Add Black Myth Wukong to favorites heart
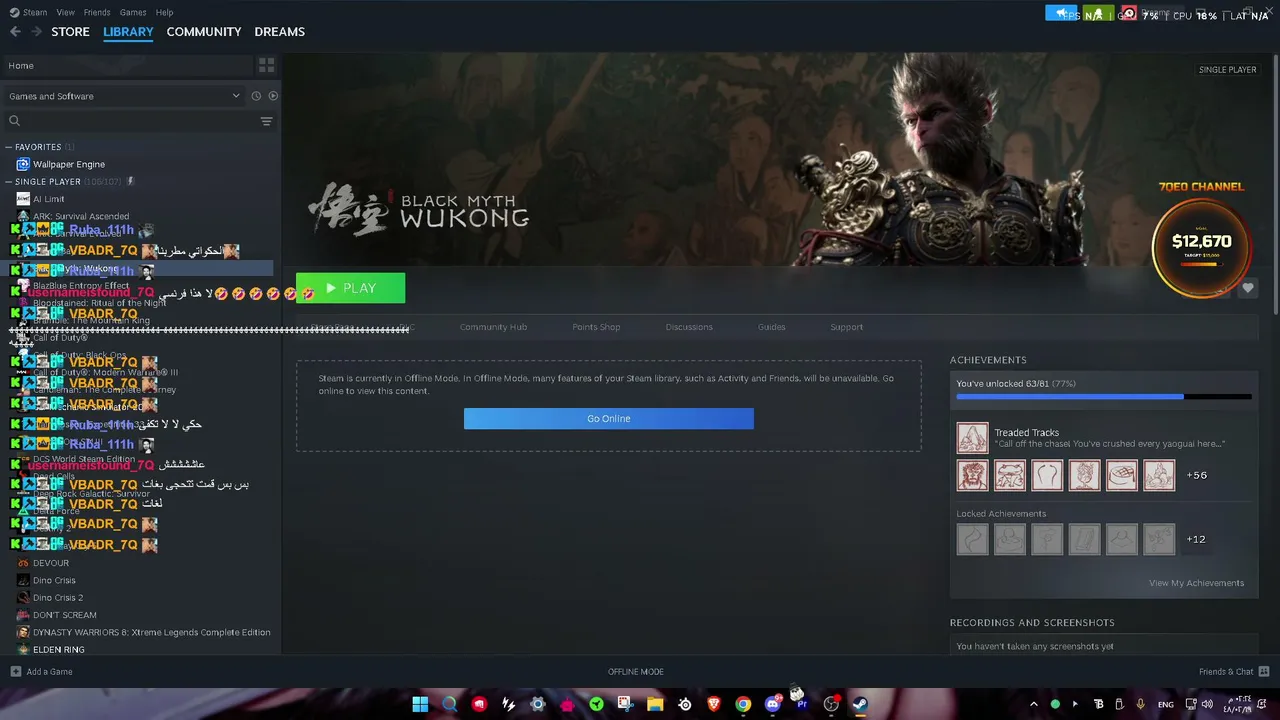1280x720 pixels. pos(1248,288)
